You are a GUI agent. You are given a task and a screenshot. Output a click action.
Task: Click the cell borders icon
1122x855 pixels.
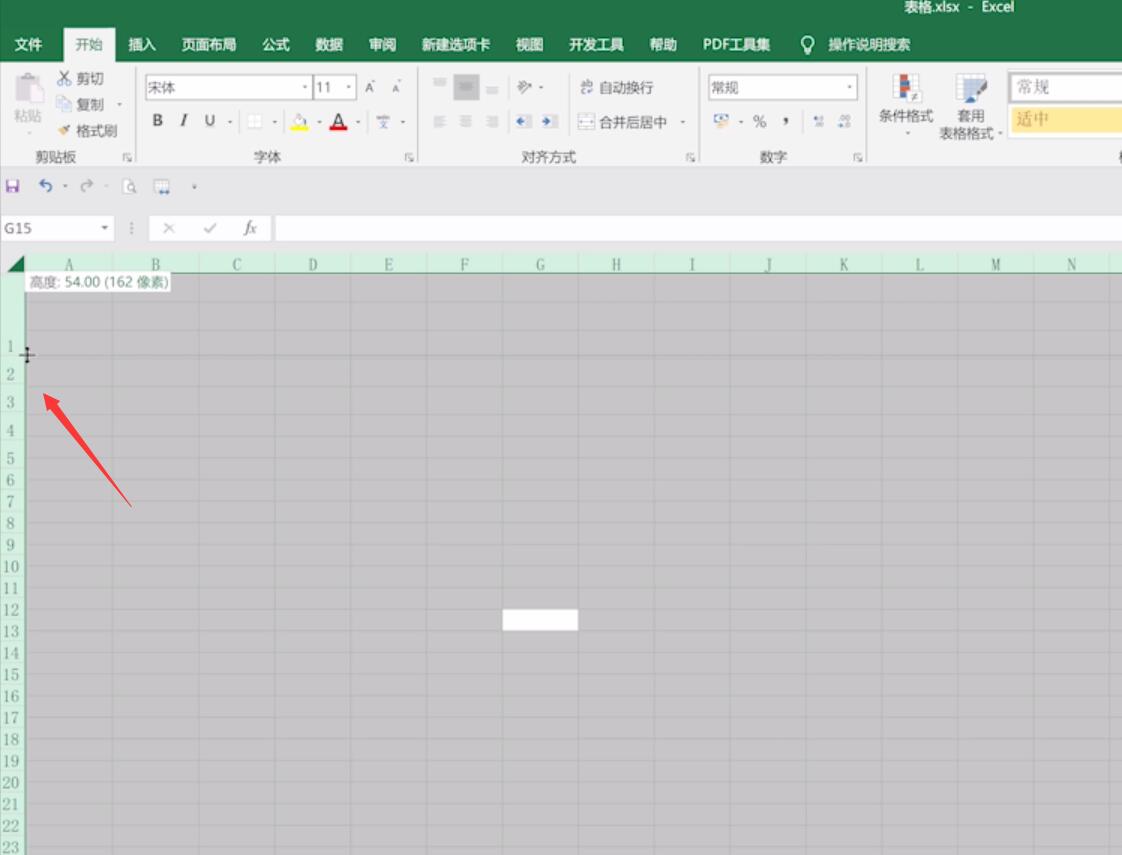(x=255, y=122)
